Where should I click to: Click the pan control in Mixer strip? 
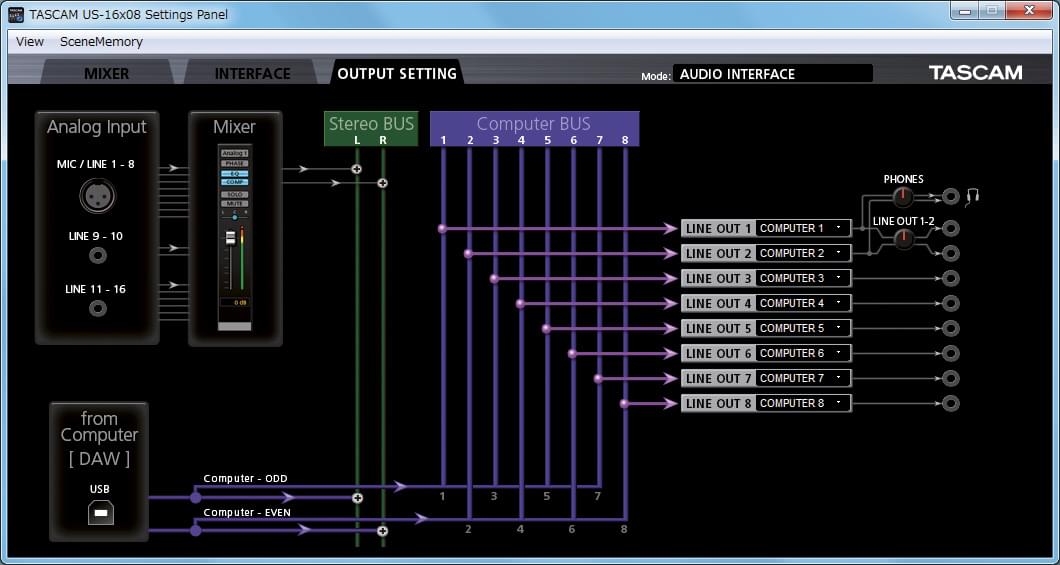(235, 218)
